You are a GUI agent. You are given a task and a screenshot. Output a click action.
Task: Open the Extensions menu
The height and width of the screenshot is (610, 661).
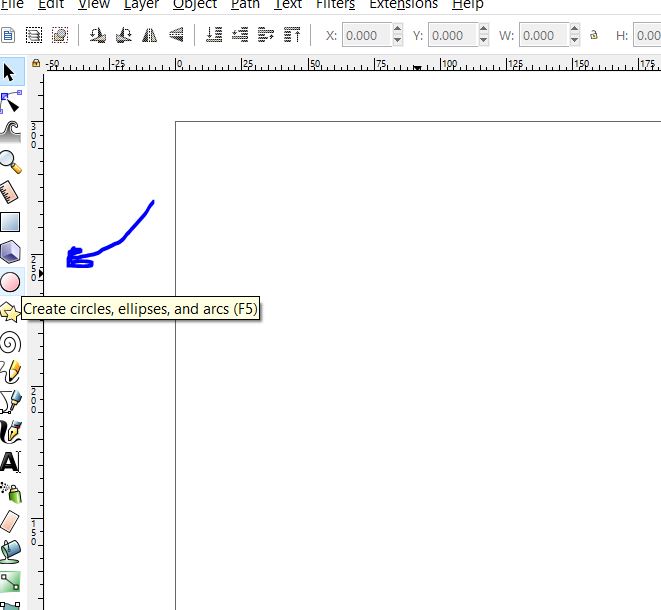coord(403,4)
